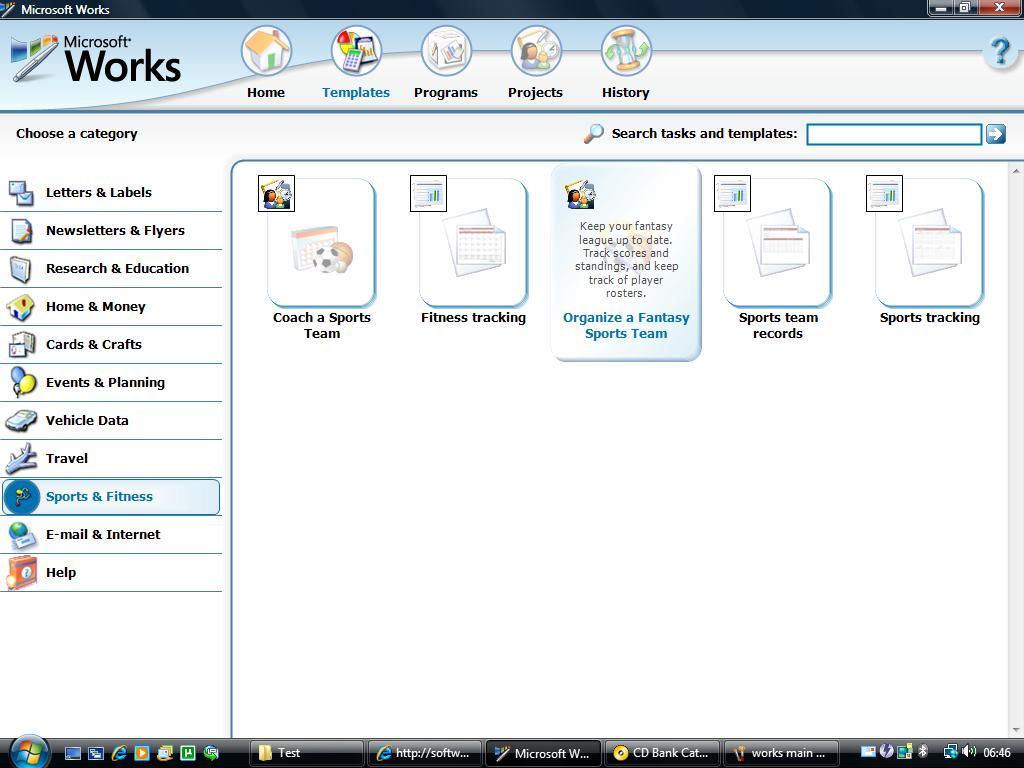The width and height of the screenshot is (1024, 768).
Task: Open the Vehicle Data category label
Action: click(x=87, y=421)
